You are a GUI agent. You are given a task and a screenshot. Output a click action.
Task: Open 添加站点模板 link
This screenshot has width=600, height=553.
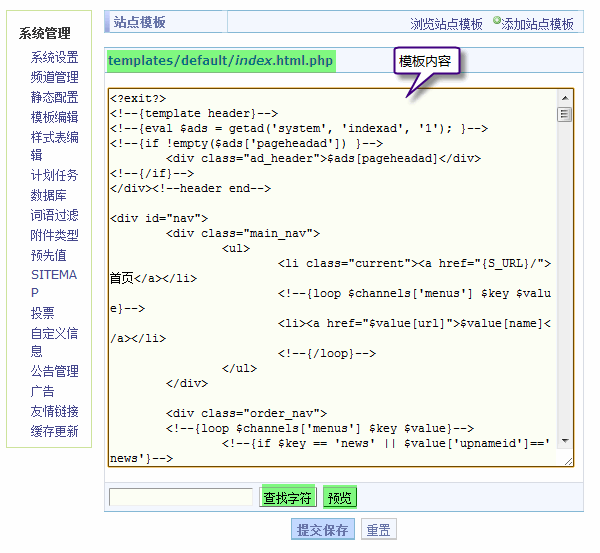(x=538, y=24)
